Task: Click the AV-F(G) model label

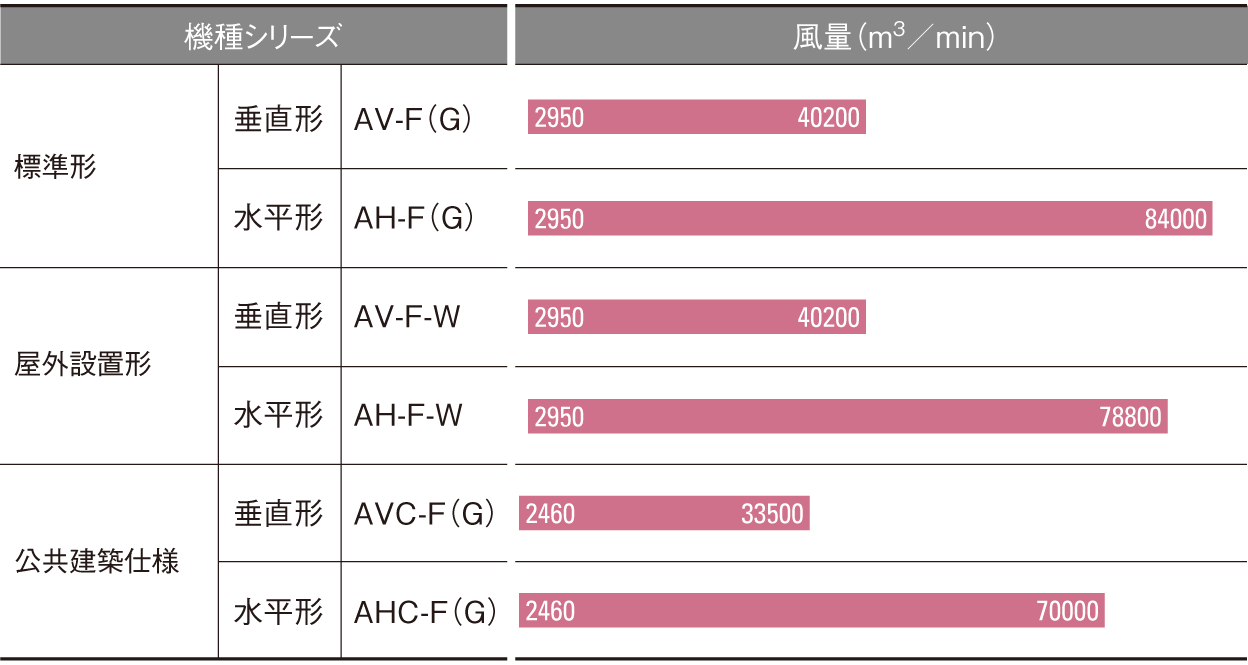Action: click(413, 119)
